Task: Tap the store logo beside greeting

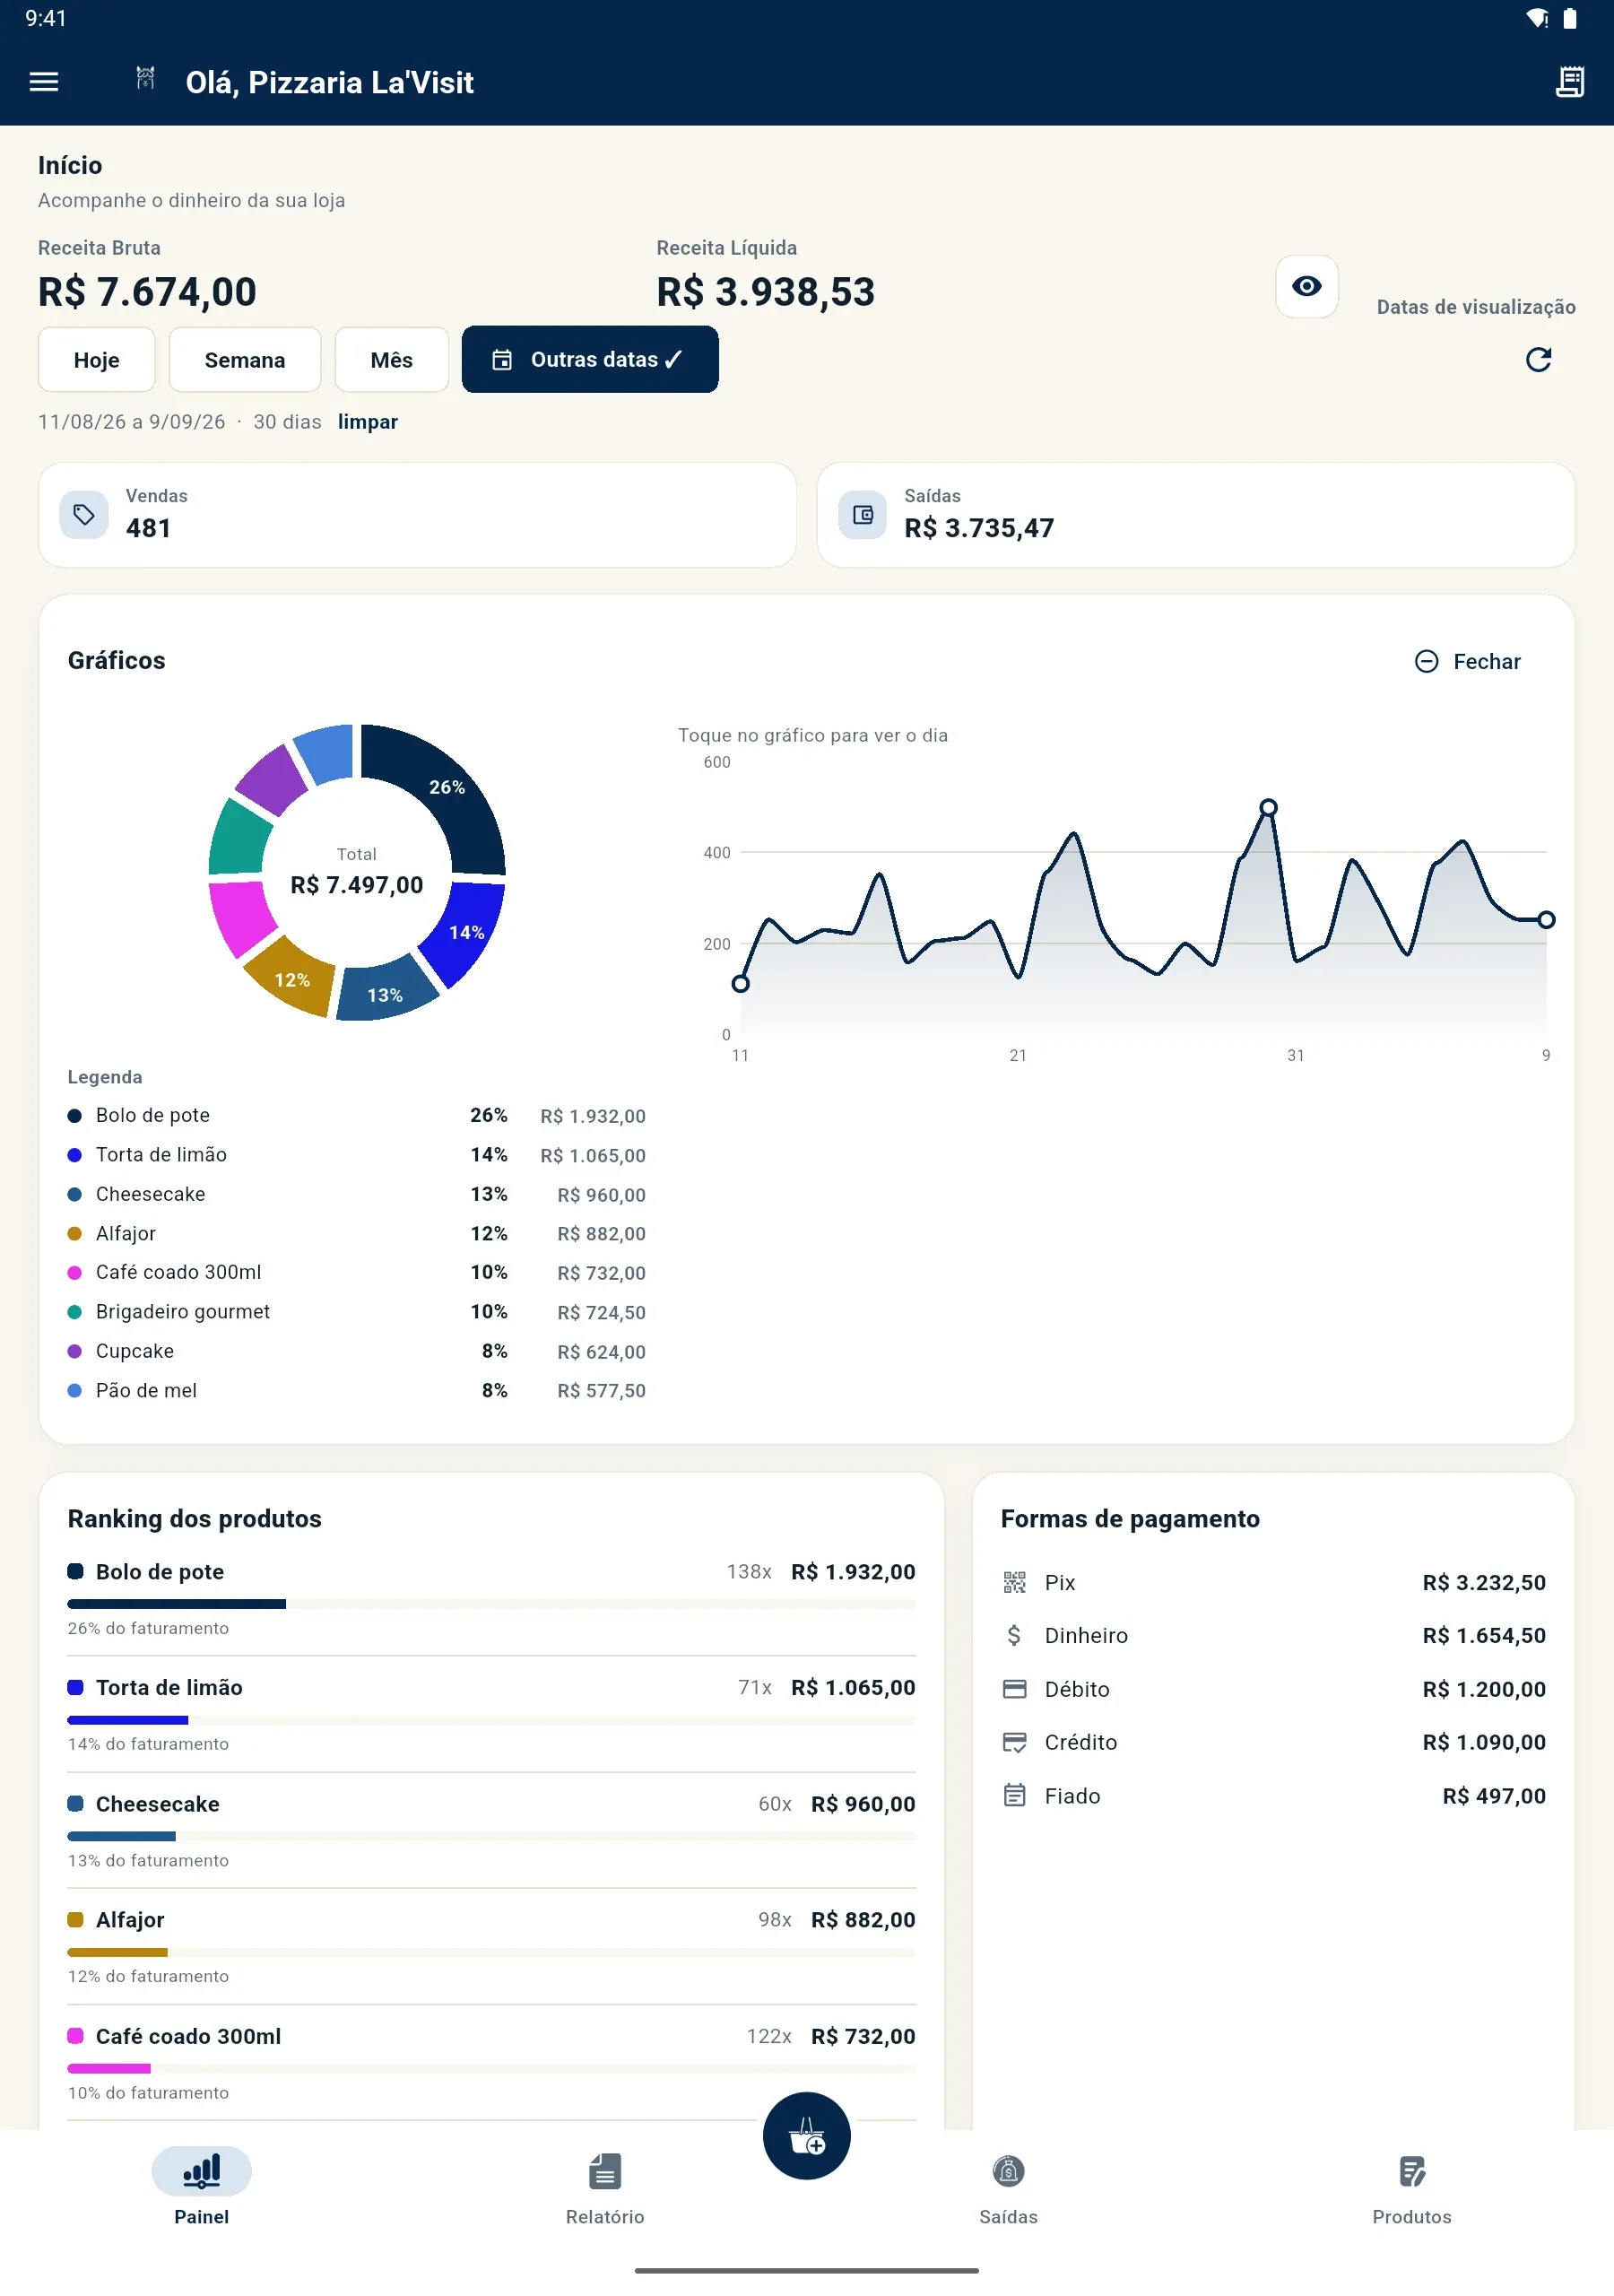Action: pos(145,78)
